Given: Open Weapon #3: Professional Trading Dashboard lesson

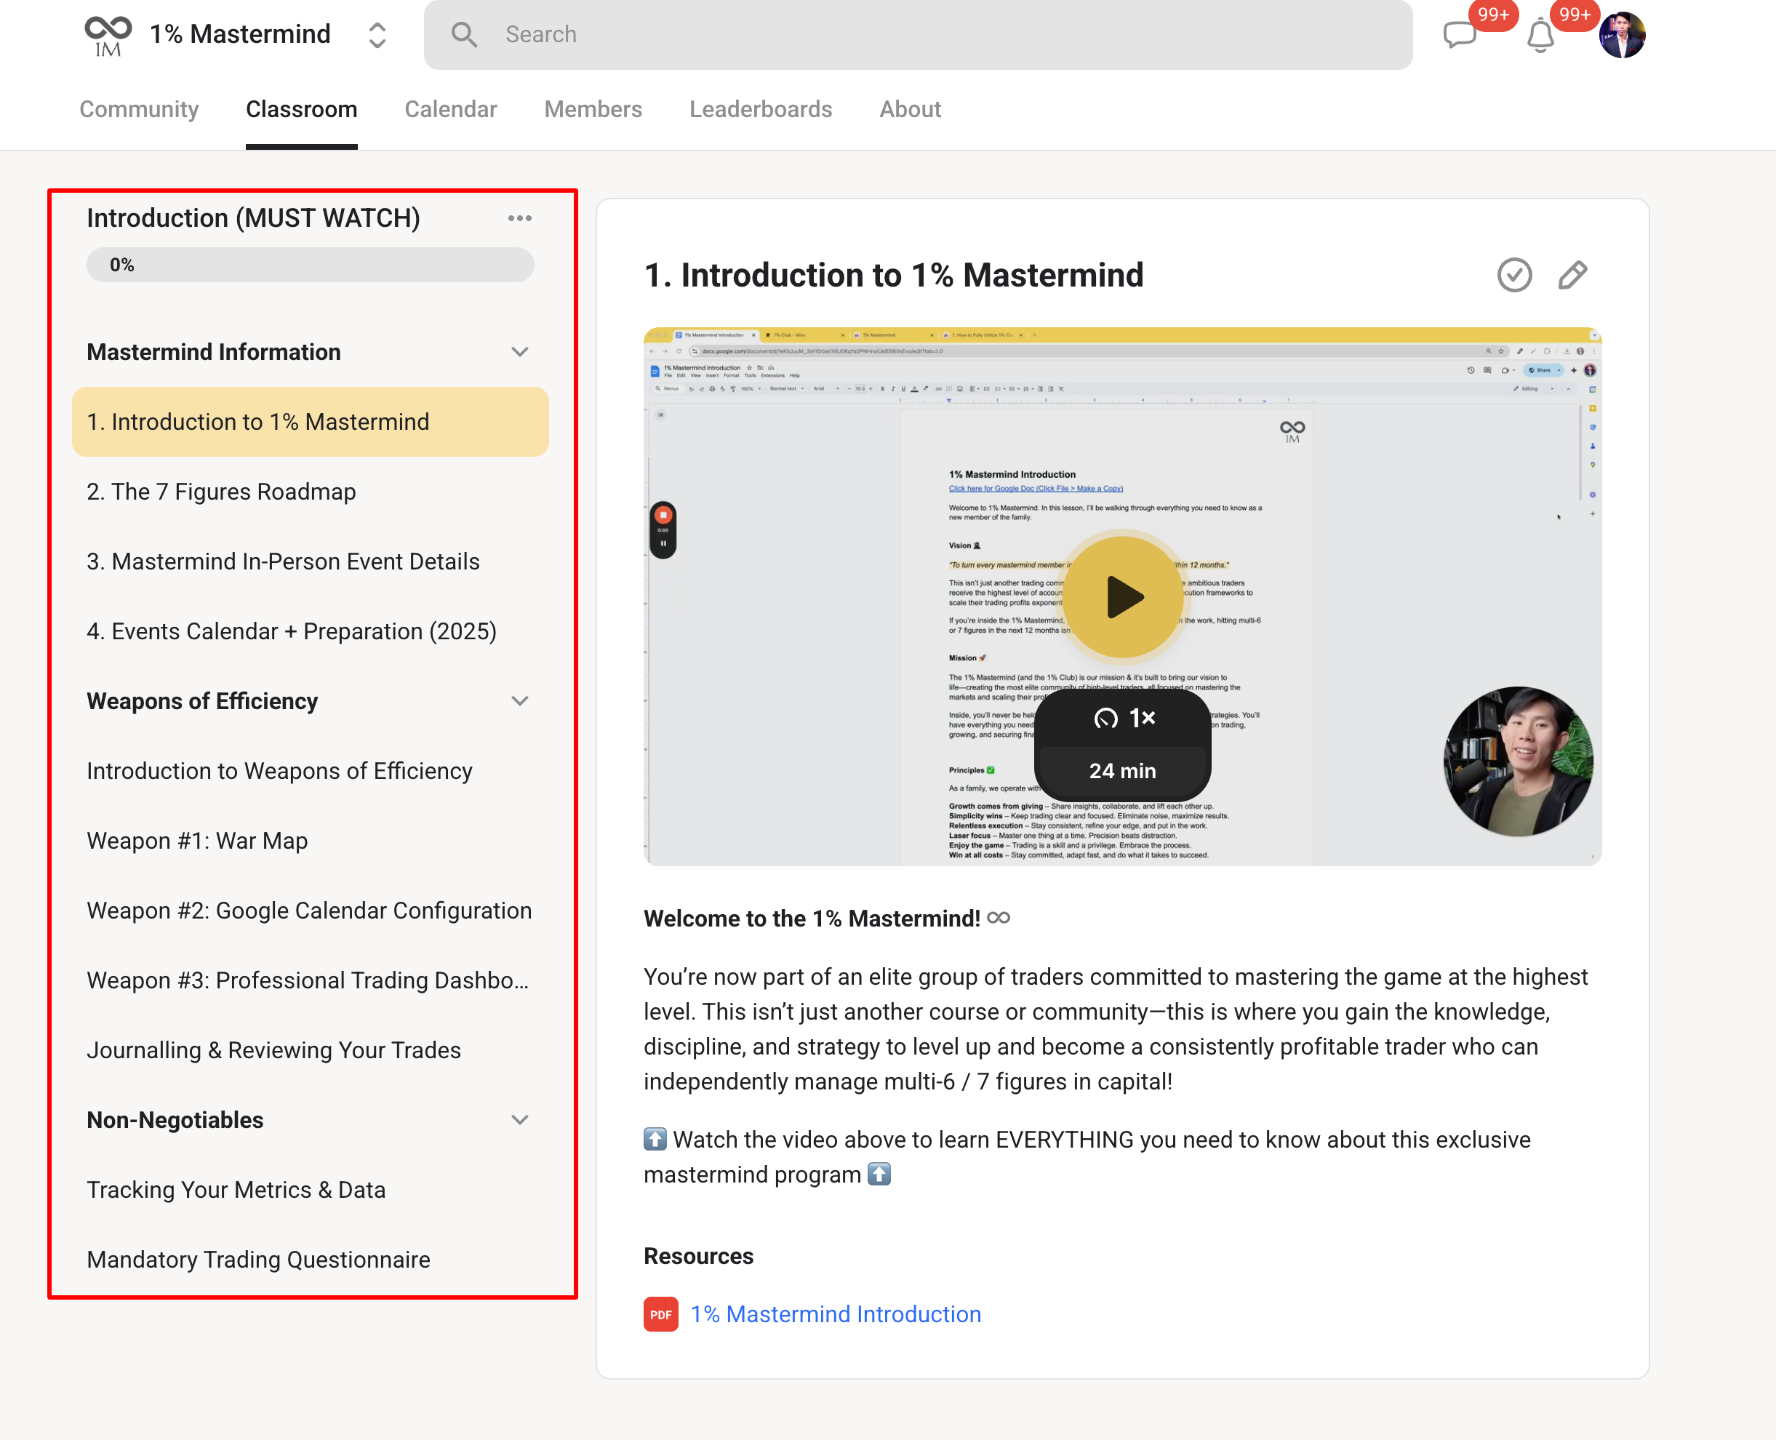Looking at the screenshot, I should click(x=311, y=980).
